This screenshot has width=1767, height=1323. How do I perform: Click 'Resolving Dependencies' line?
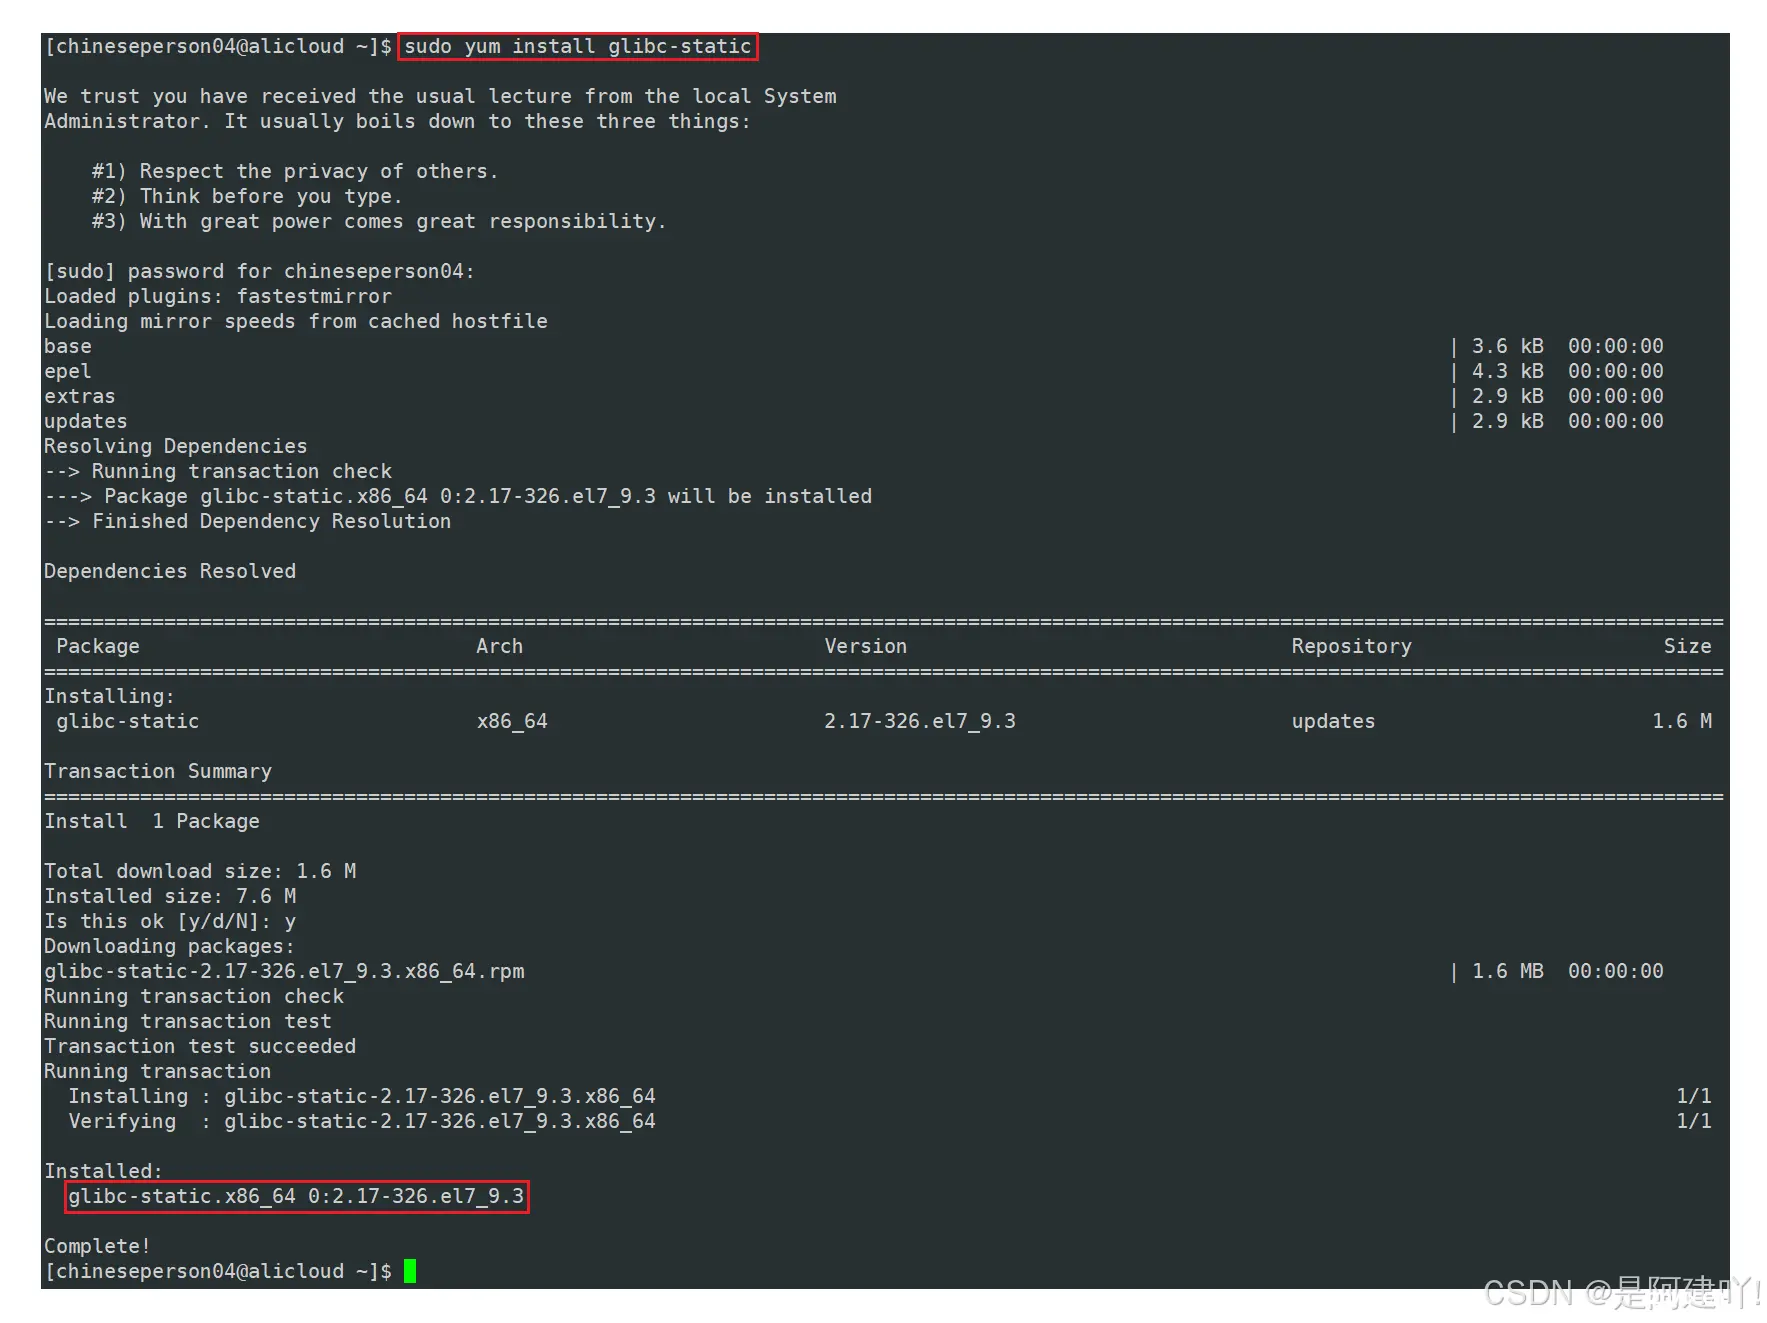coord(176,446)
